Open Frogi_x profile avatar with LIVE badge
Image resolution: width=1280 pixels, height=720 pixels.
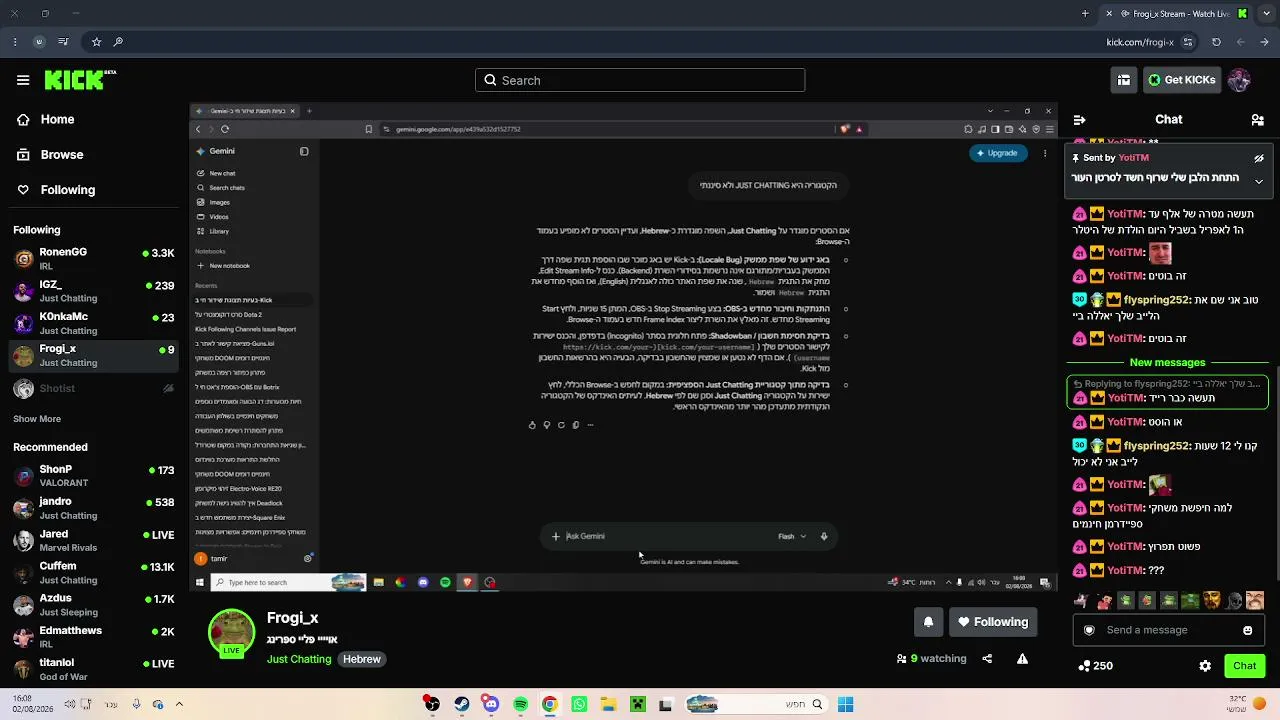(x=231, y=633)
